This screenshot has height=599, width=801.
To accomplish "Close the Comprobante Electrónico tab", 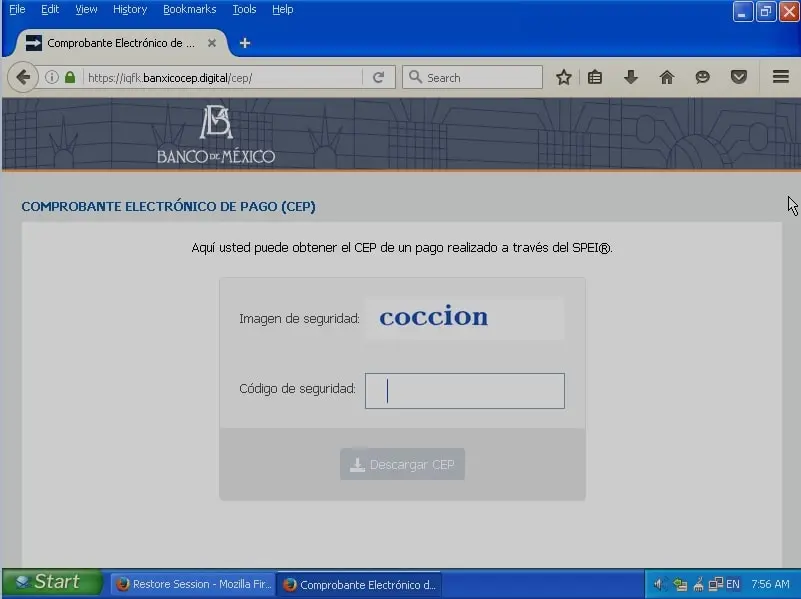I will tap(211, 43).
